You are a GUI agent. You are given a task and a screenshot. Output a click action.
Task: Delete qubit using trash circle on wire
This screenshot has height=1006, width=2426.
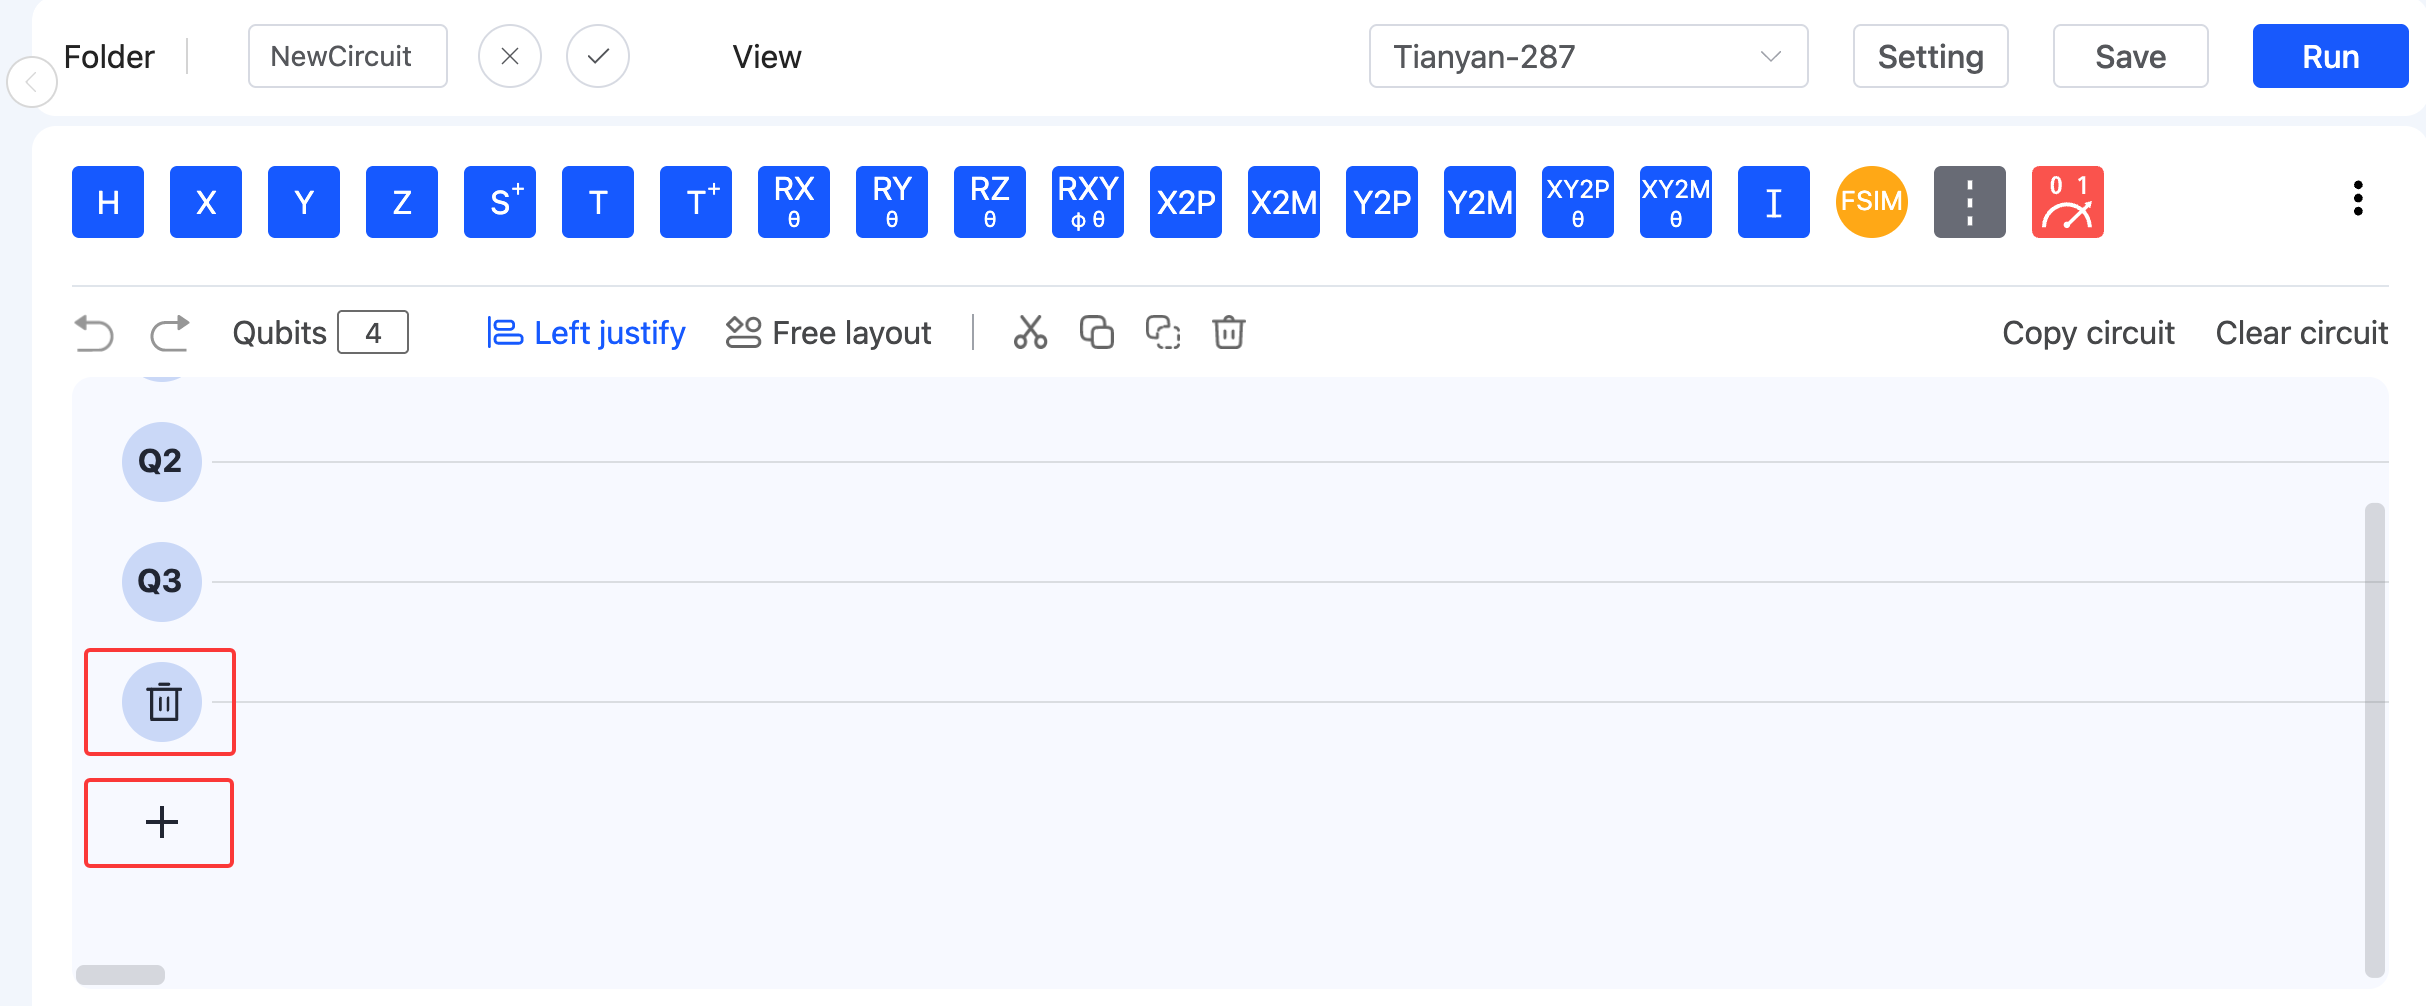point(162,702)
